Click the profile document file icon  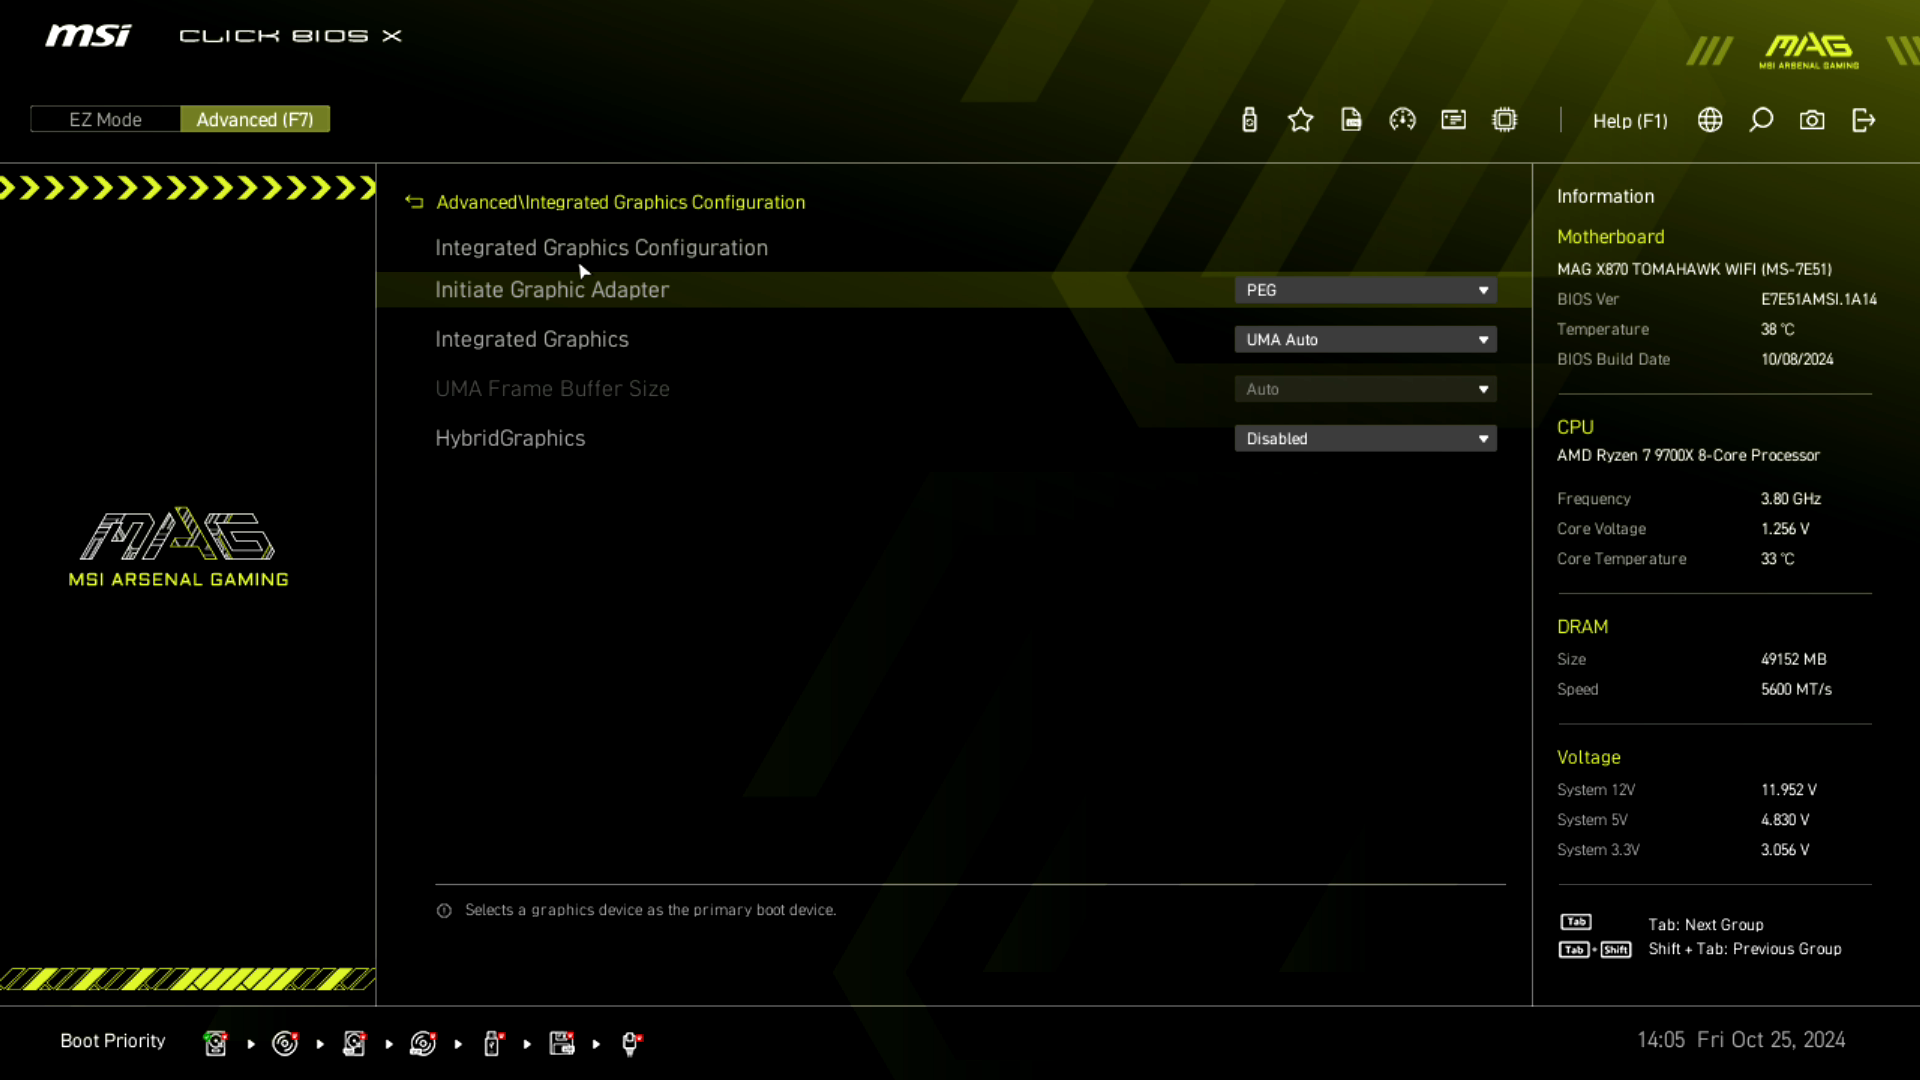tap(1351, 120)
